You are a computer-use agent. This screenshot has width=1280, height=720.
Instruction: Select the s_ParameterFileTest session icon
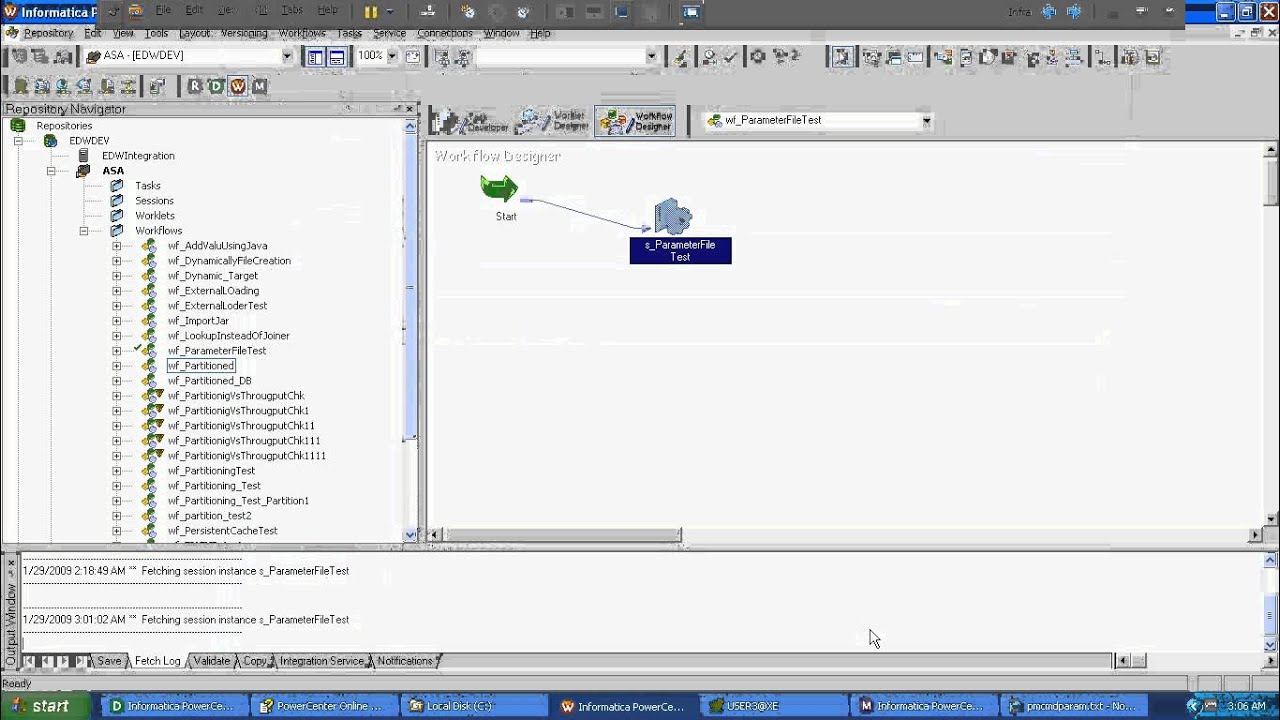click(x=673, y=217)
